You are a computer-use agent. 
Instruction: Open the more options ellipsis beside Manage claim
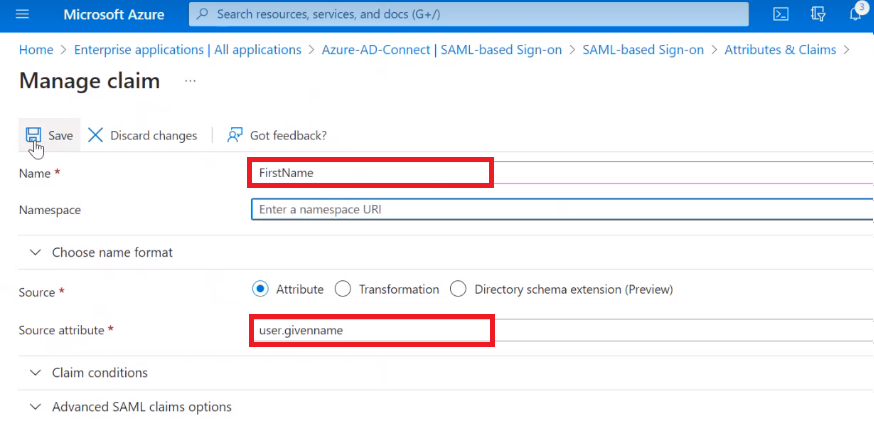[190, 81]
